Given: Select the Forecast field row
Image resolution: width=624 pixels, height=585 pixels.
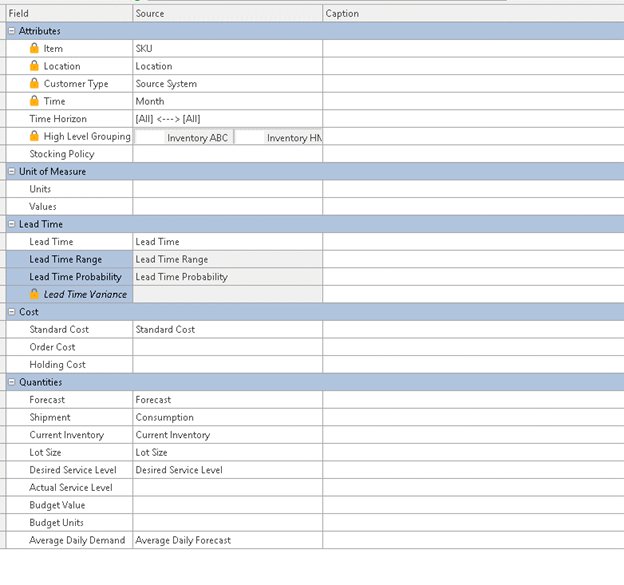Looking at the screenshot, I should click(x=69, y=400).
